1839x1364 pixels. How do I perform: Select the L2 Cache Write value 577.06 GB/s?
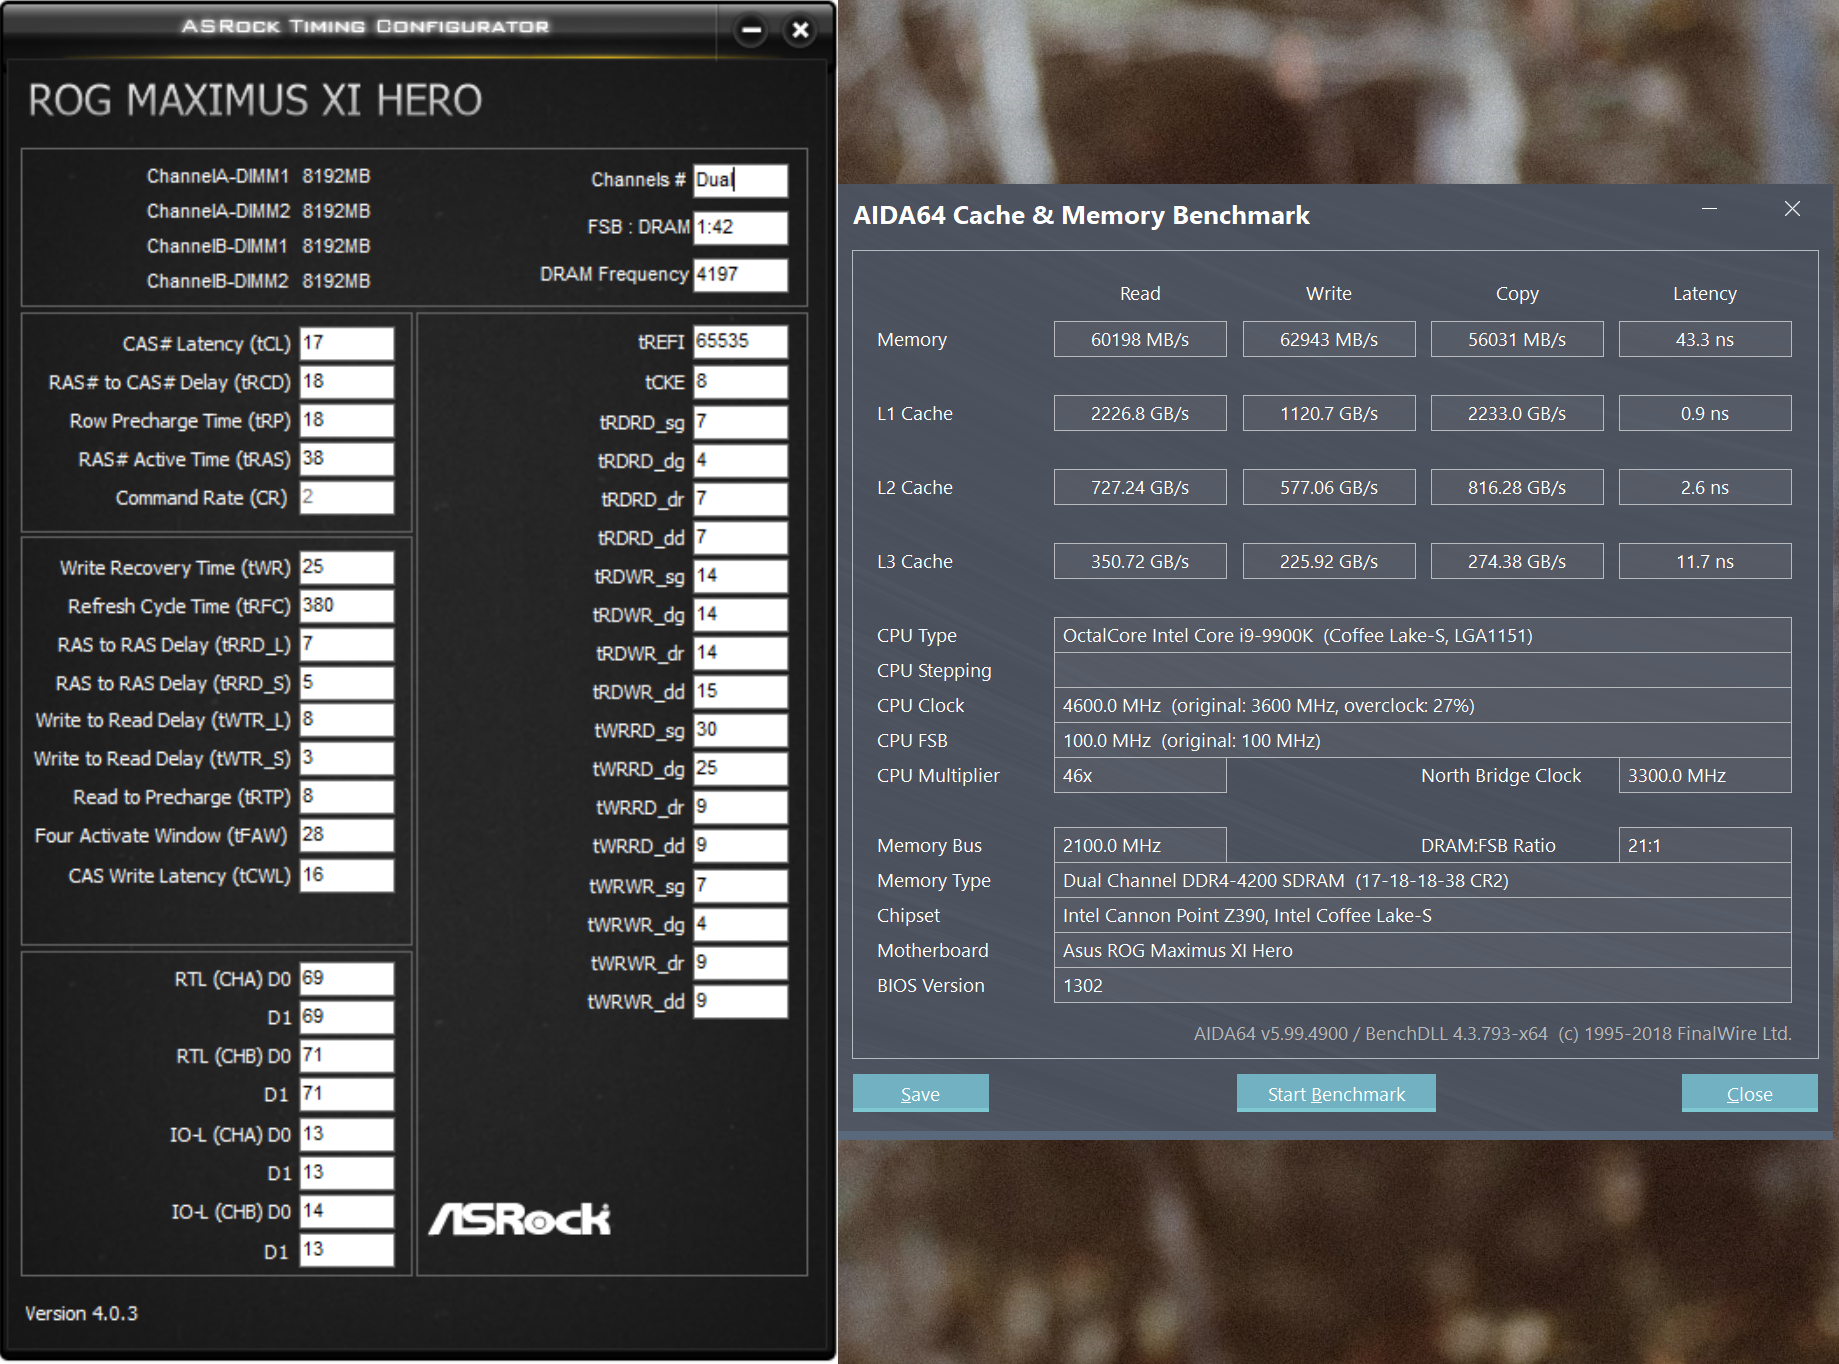coord(1329,487)
